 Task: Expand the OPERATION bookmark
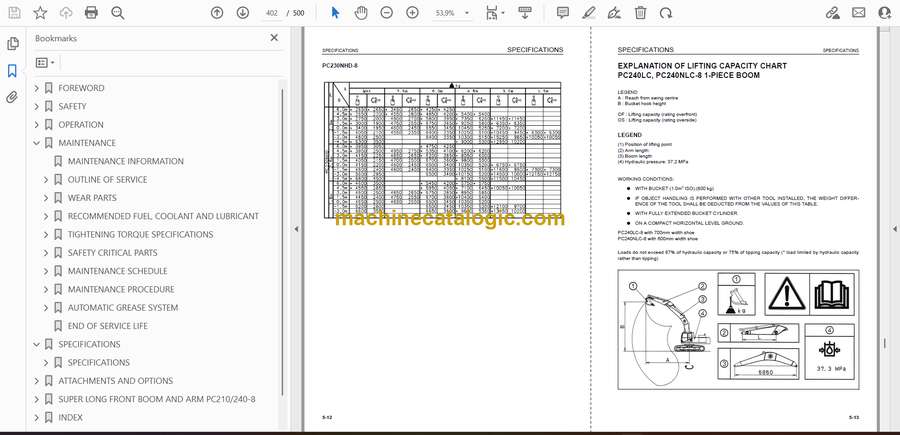(x=37, y=125)
